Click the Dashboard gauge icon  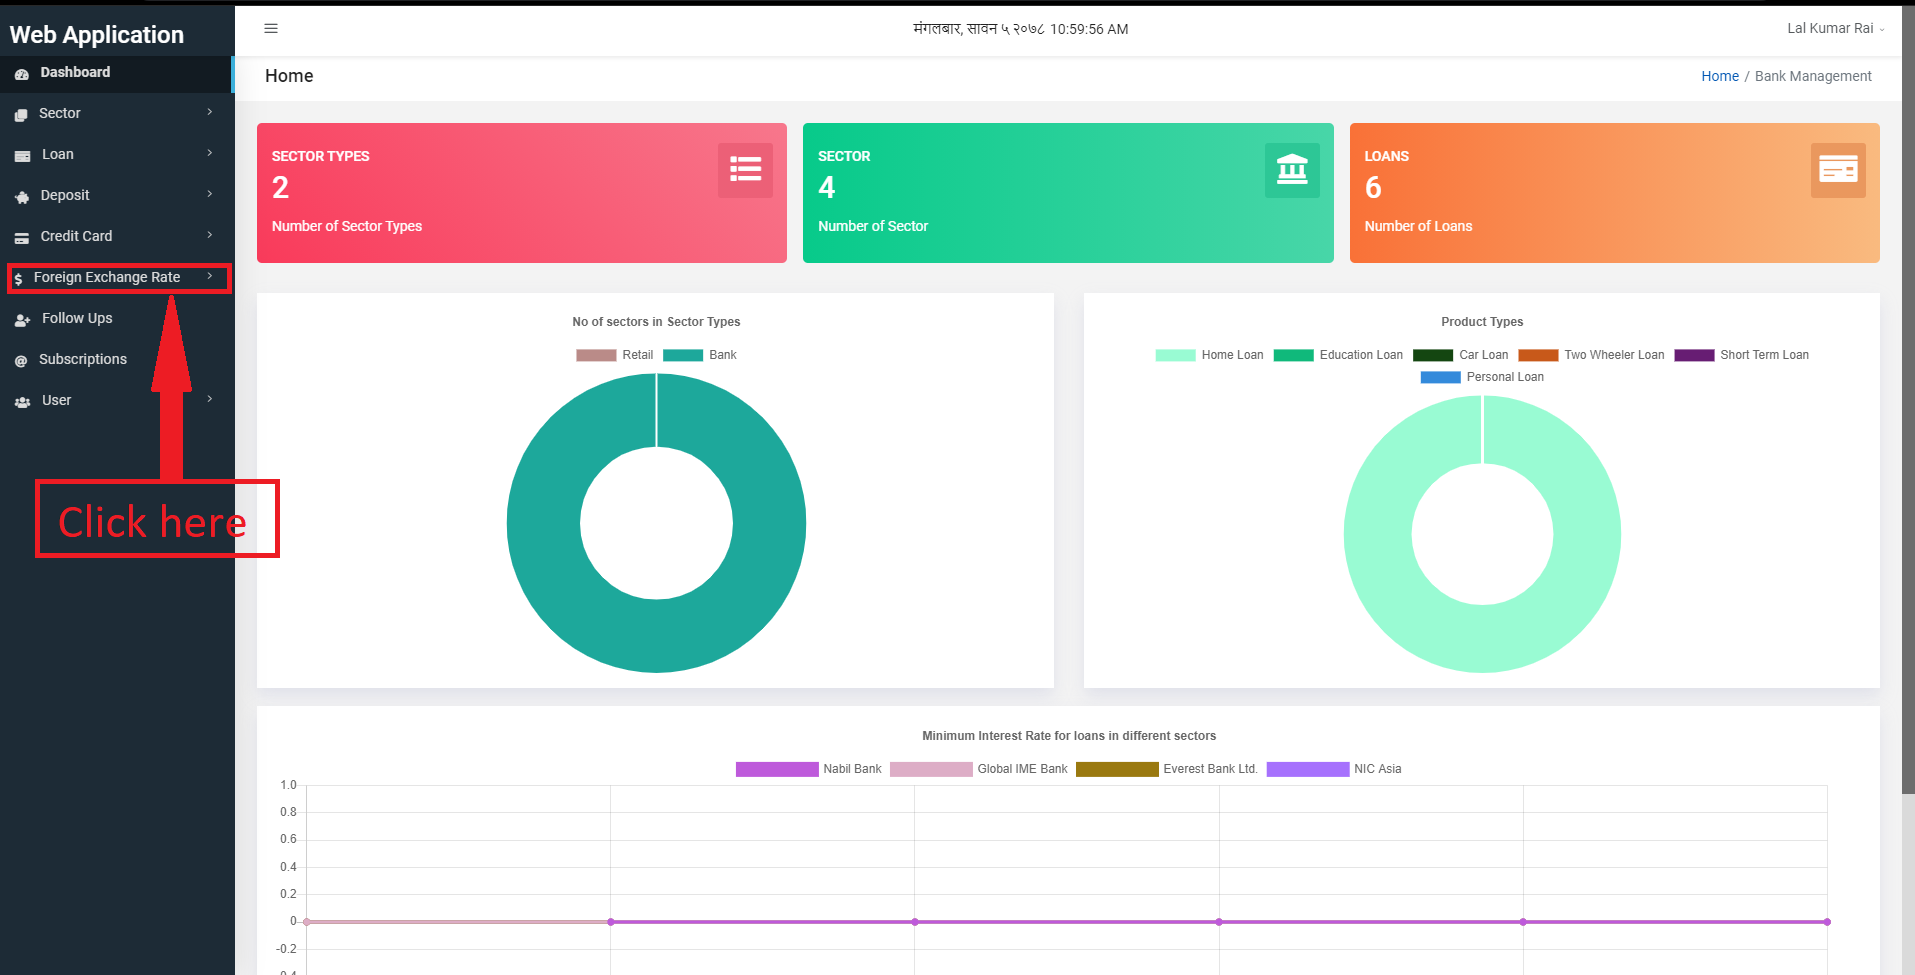[x=22, y=74]
